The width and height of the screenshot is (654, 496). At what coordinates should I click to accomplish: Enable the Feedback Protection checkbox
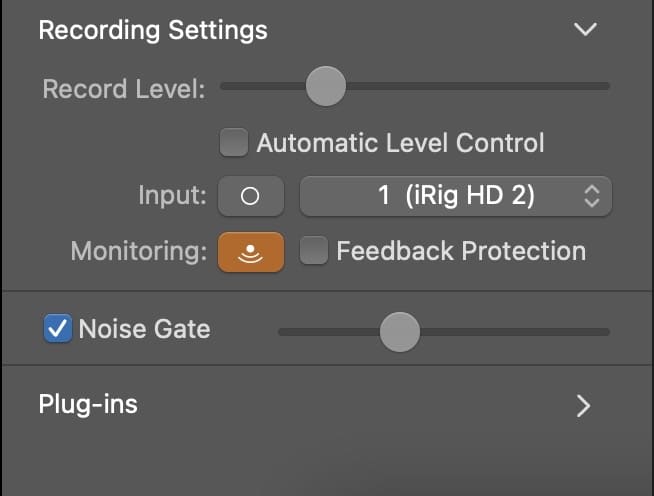(314, 251)
